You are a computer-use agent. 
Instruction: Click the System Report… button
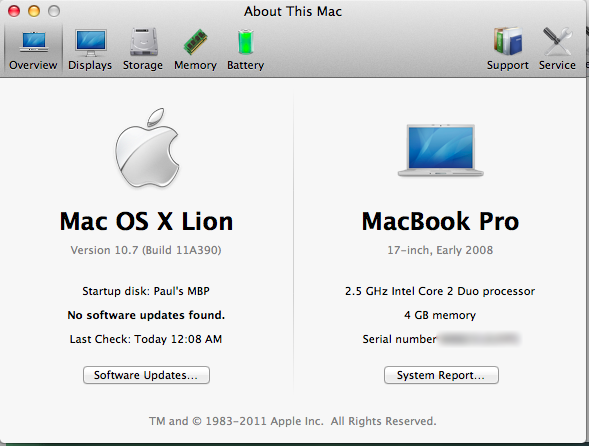tap(441, 375)
